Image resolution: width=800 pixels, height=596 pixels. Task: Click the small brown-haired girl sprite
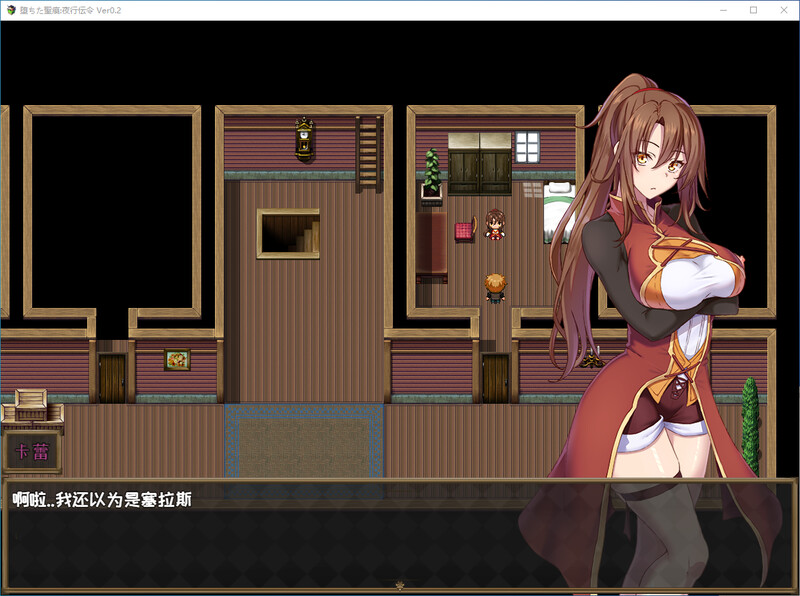point(495,224)
